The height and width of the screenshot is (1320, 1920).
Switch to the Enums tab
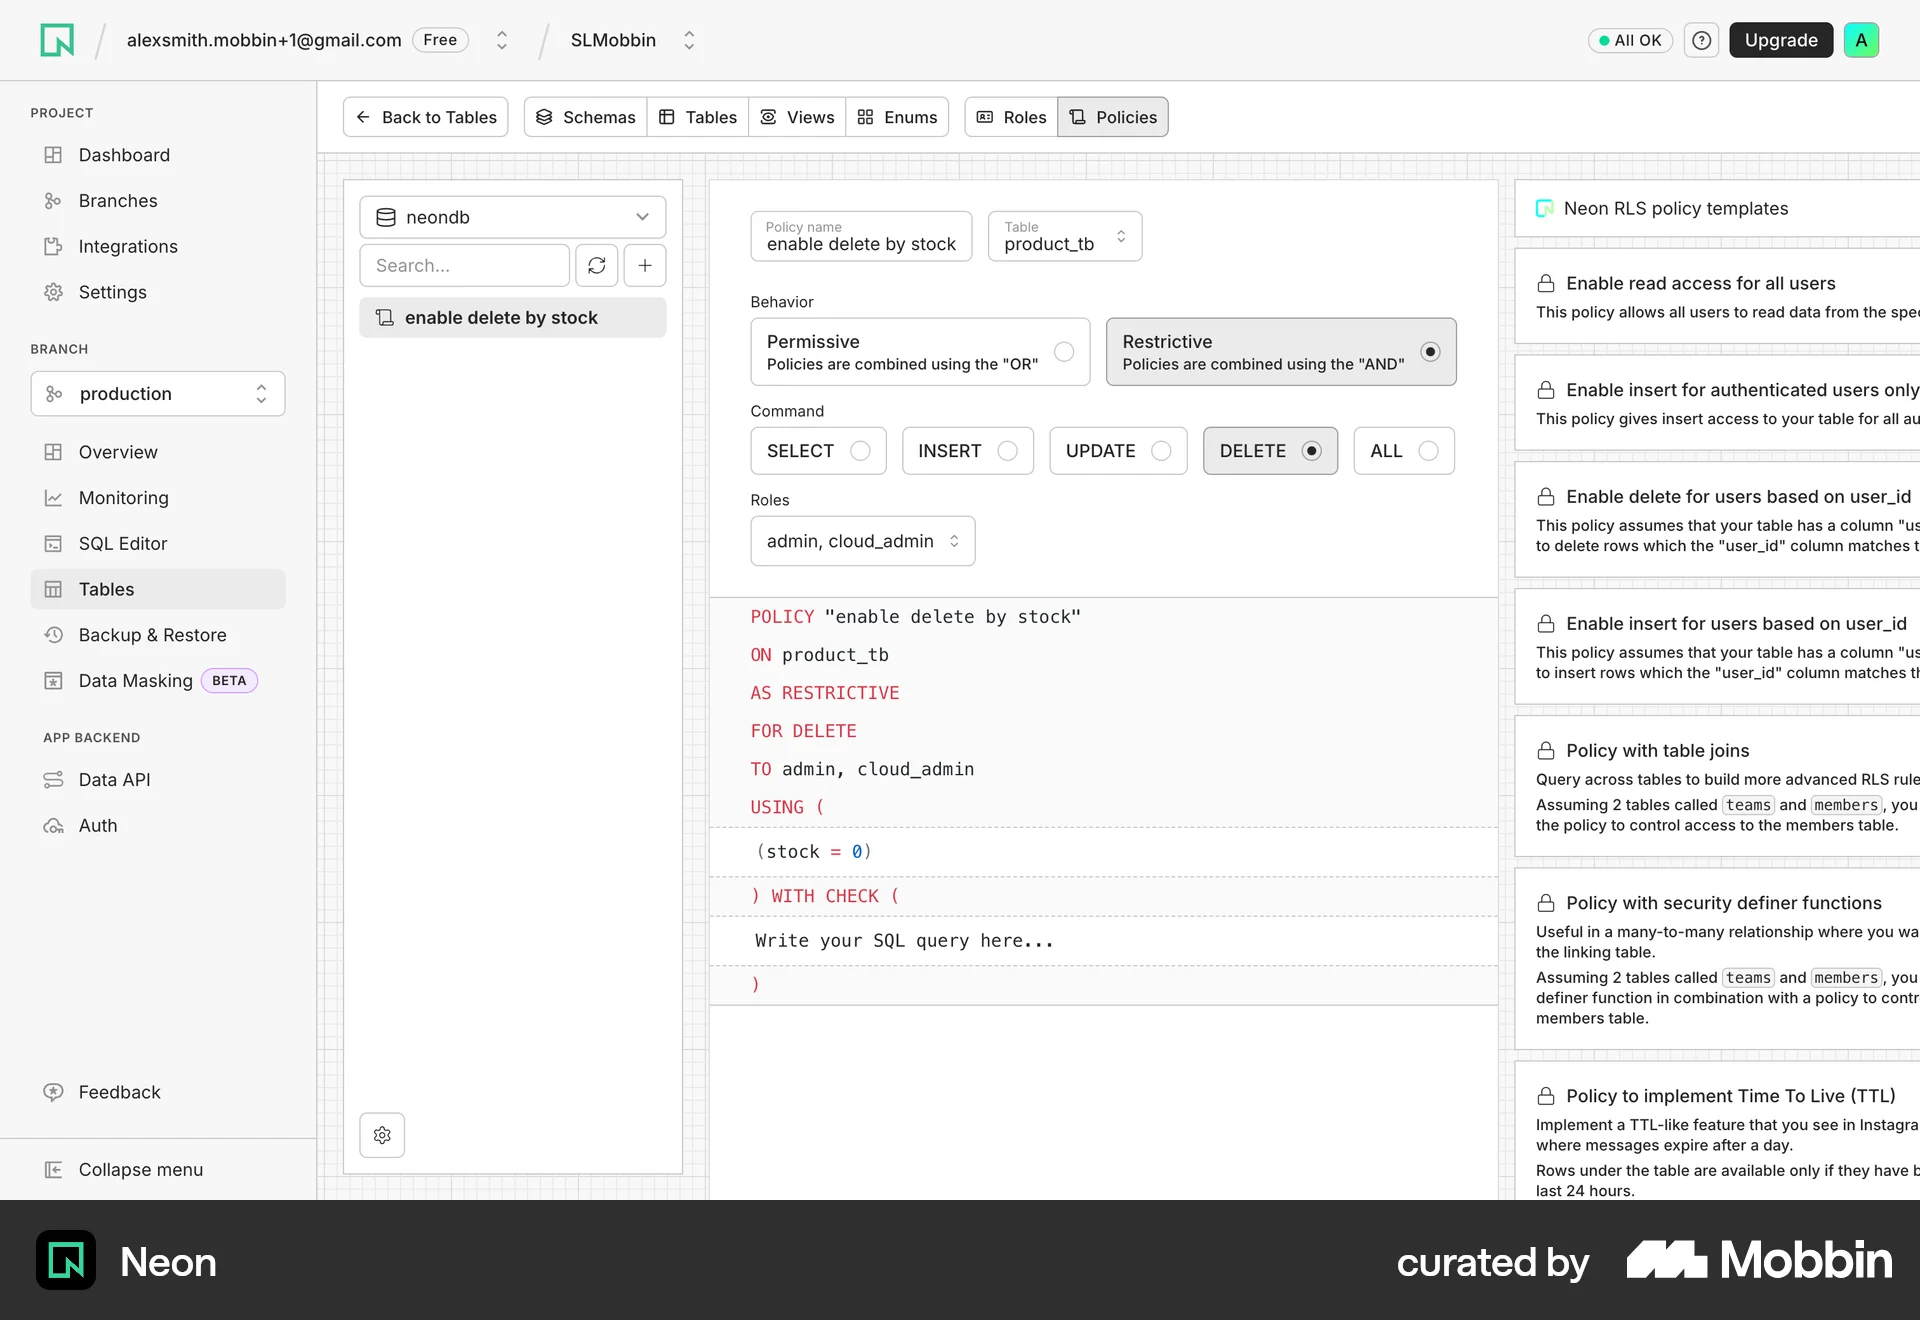click(897, 117)
